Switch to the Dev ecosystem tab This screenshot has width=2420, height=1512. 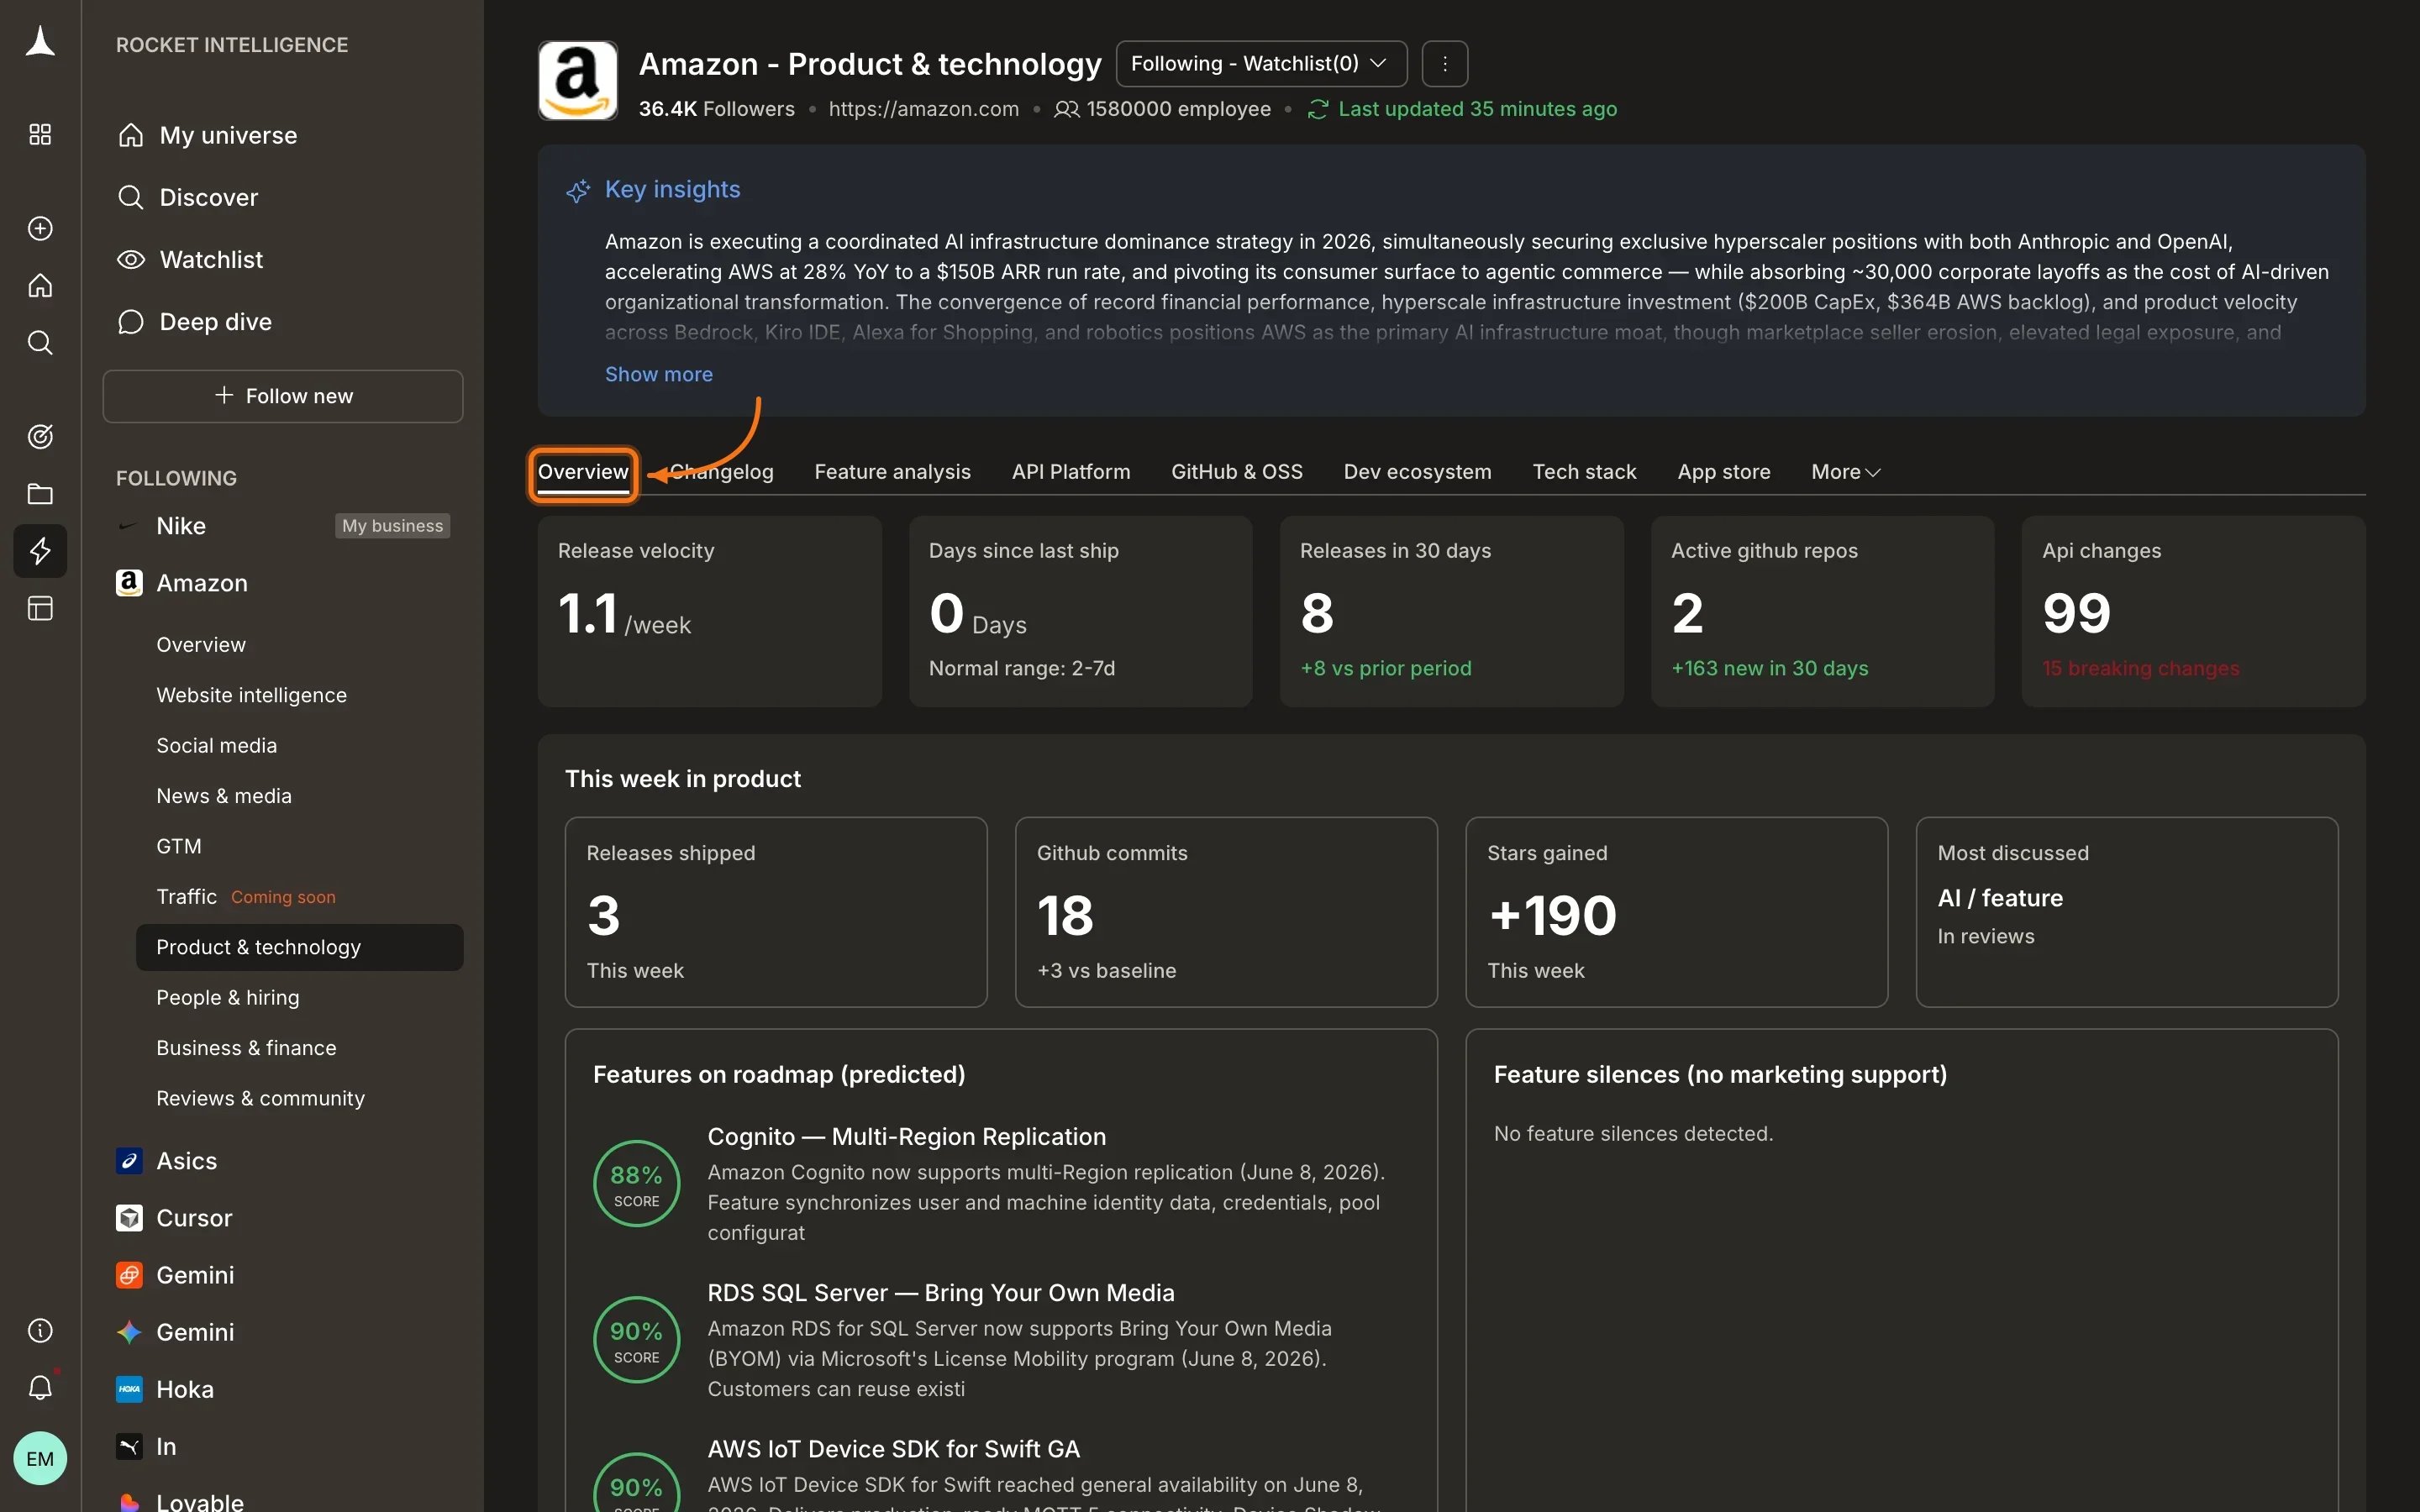[1417, 472]
